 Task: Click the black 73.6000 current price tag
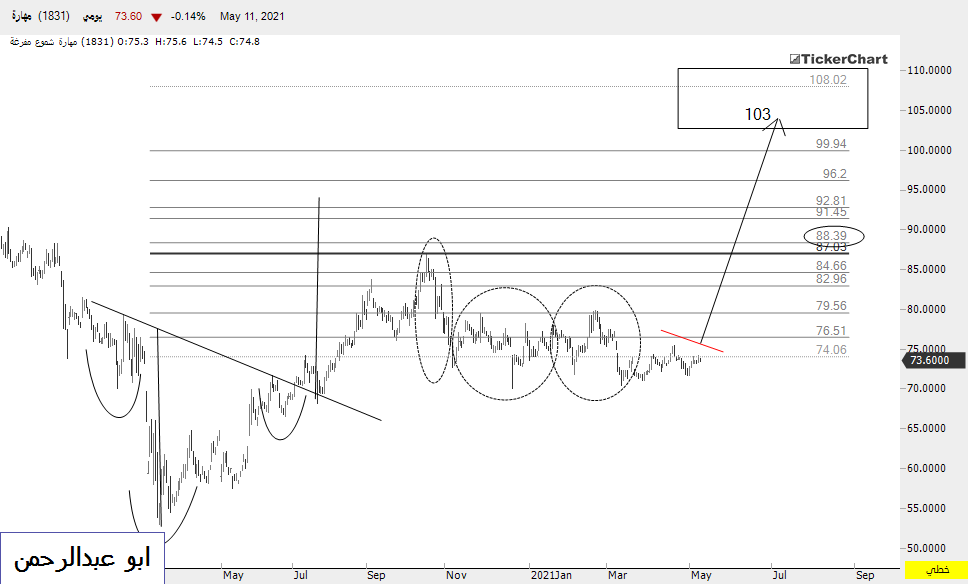(x=936, y=361)
